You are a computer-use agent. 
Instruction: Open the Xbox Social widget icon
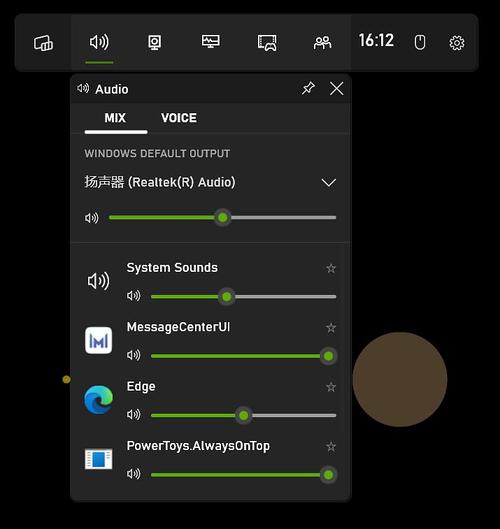323,43
